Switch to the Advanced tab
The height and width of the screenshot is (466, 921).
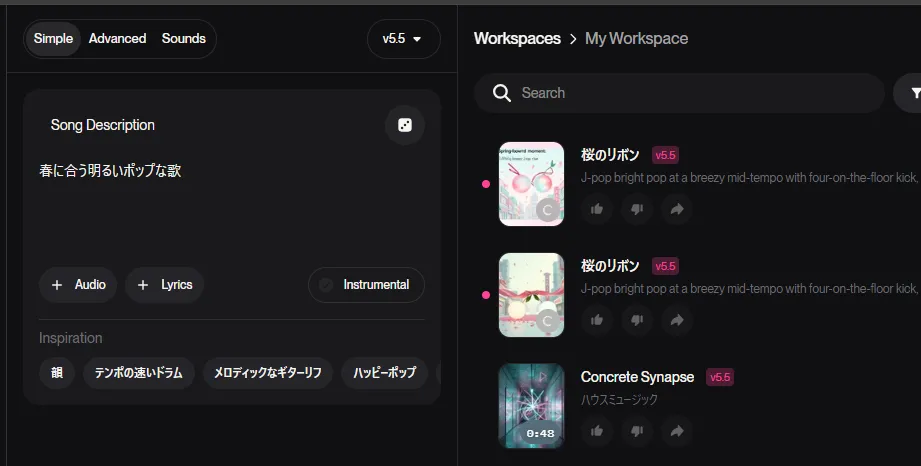(117, 39)
